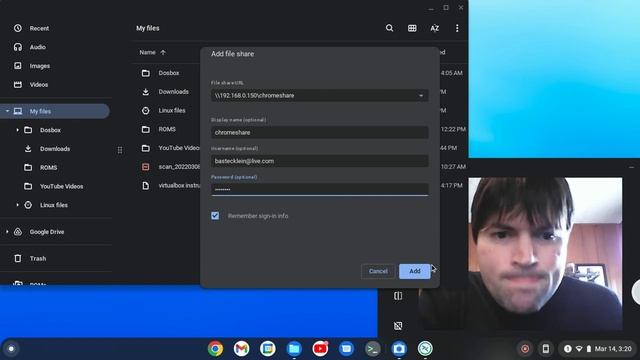This screenshot has width=640, height=360.
Task: Click the Password field
Action: point(320,189)
